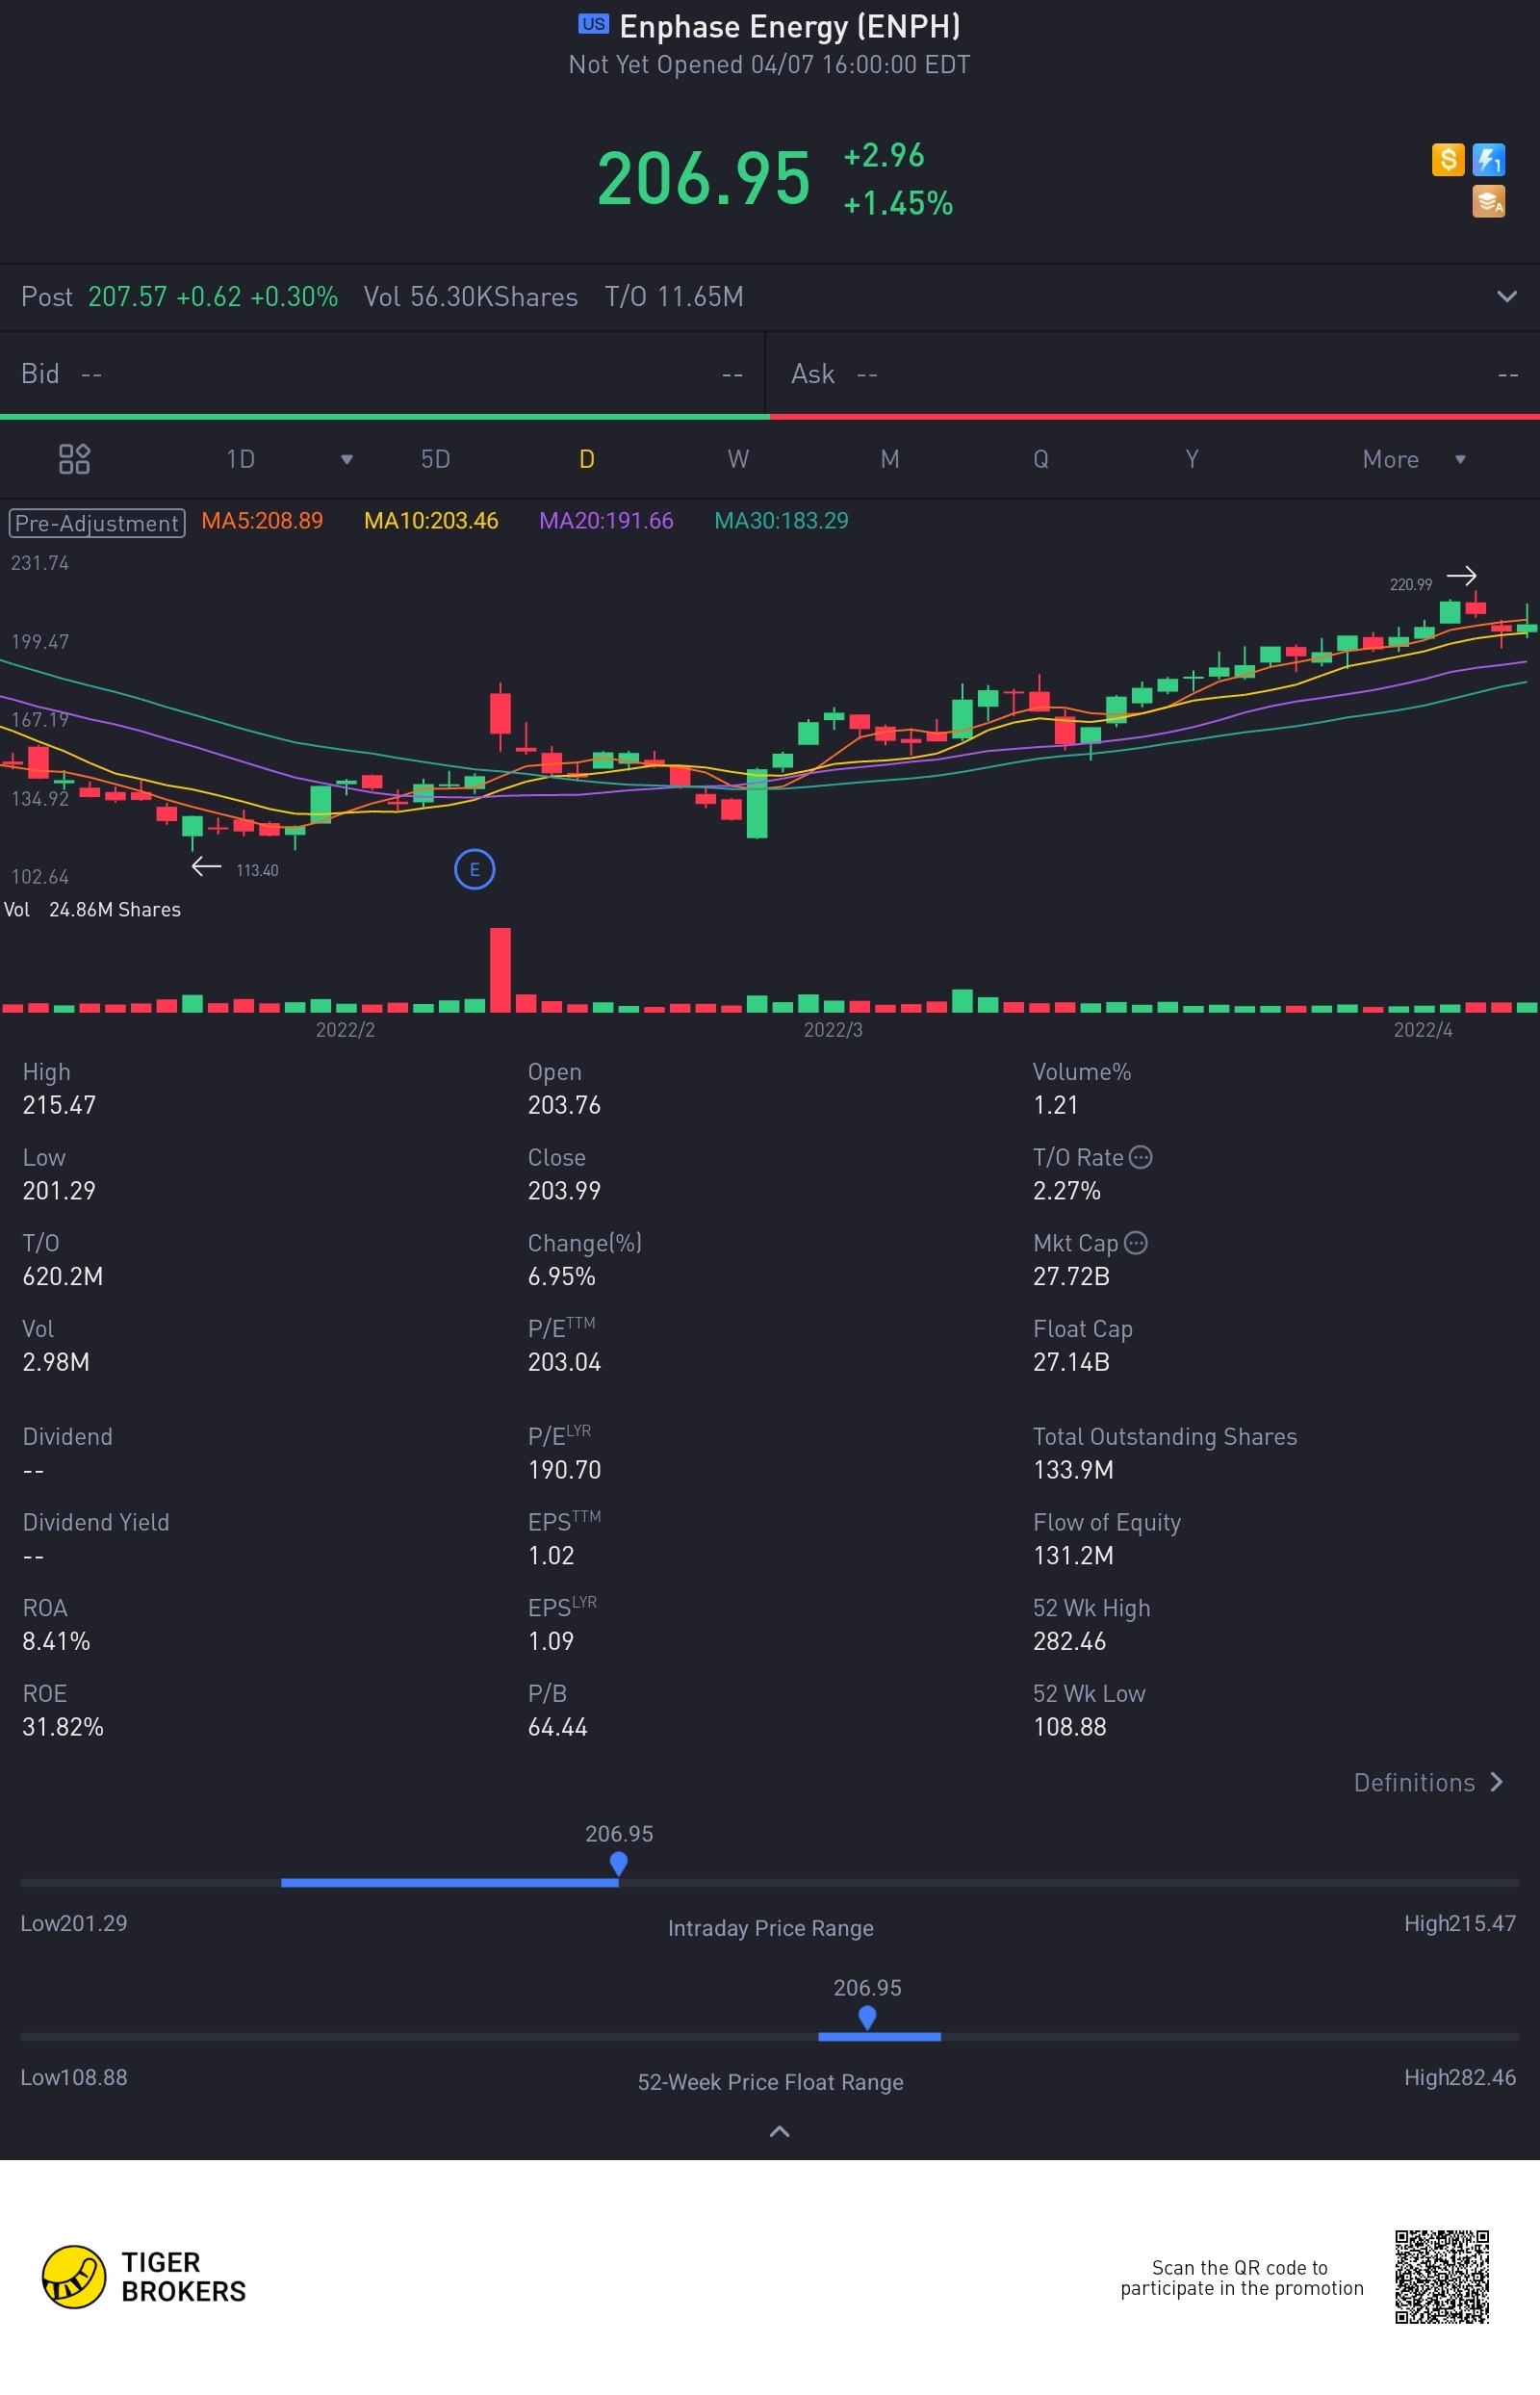1540x2395 pixels.
Task: Tap the US market badge
Action: coord(593,24)
